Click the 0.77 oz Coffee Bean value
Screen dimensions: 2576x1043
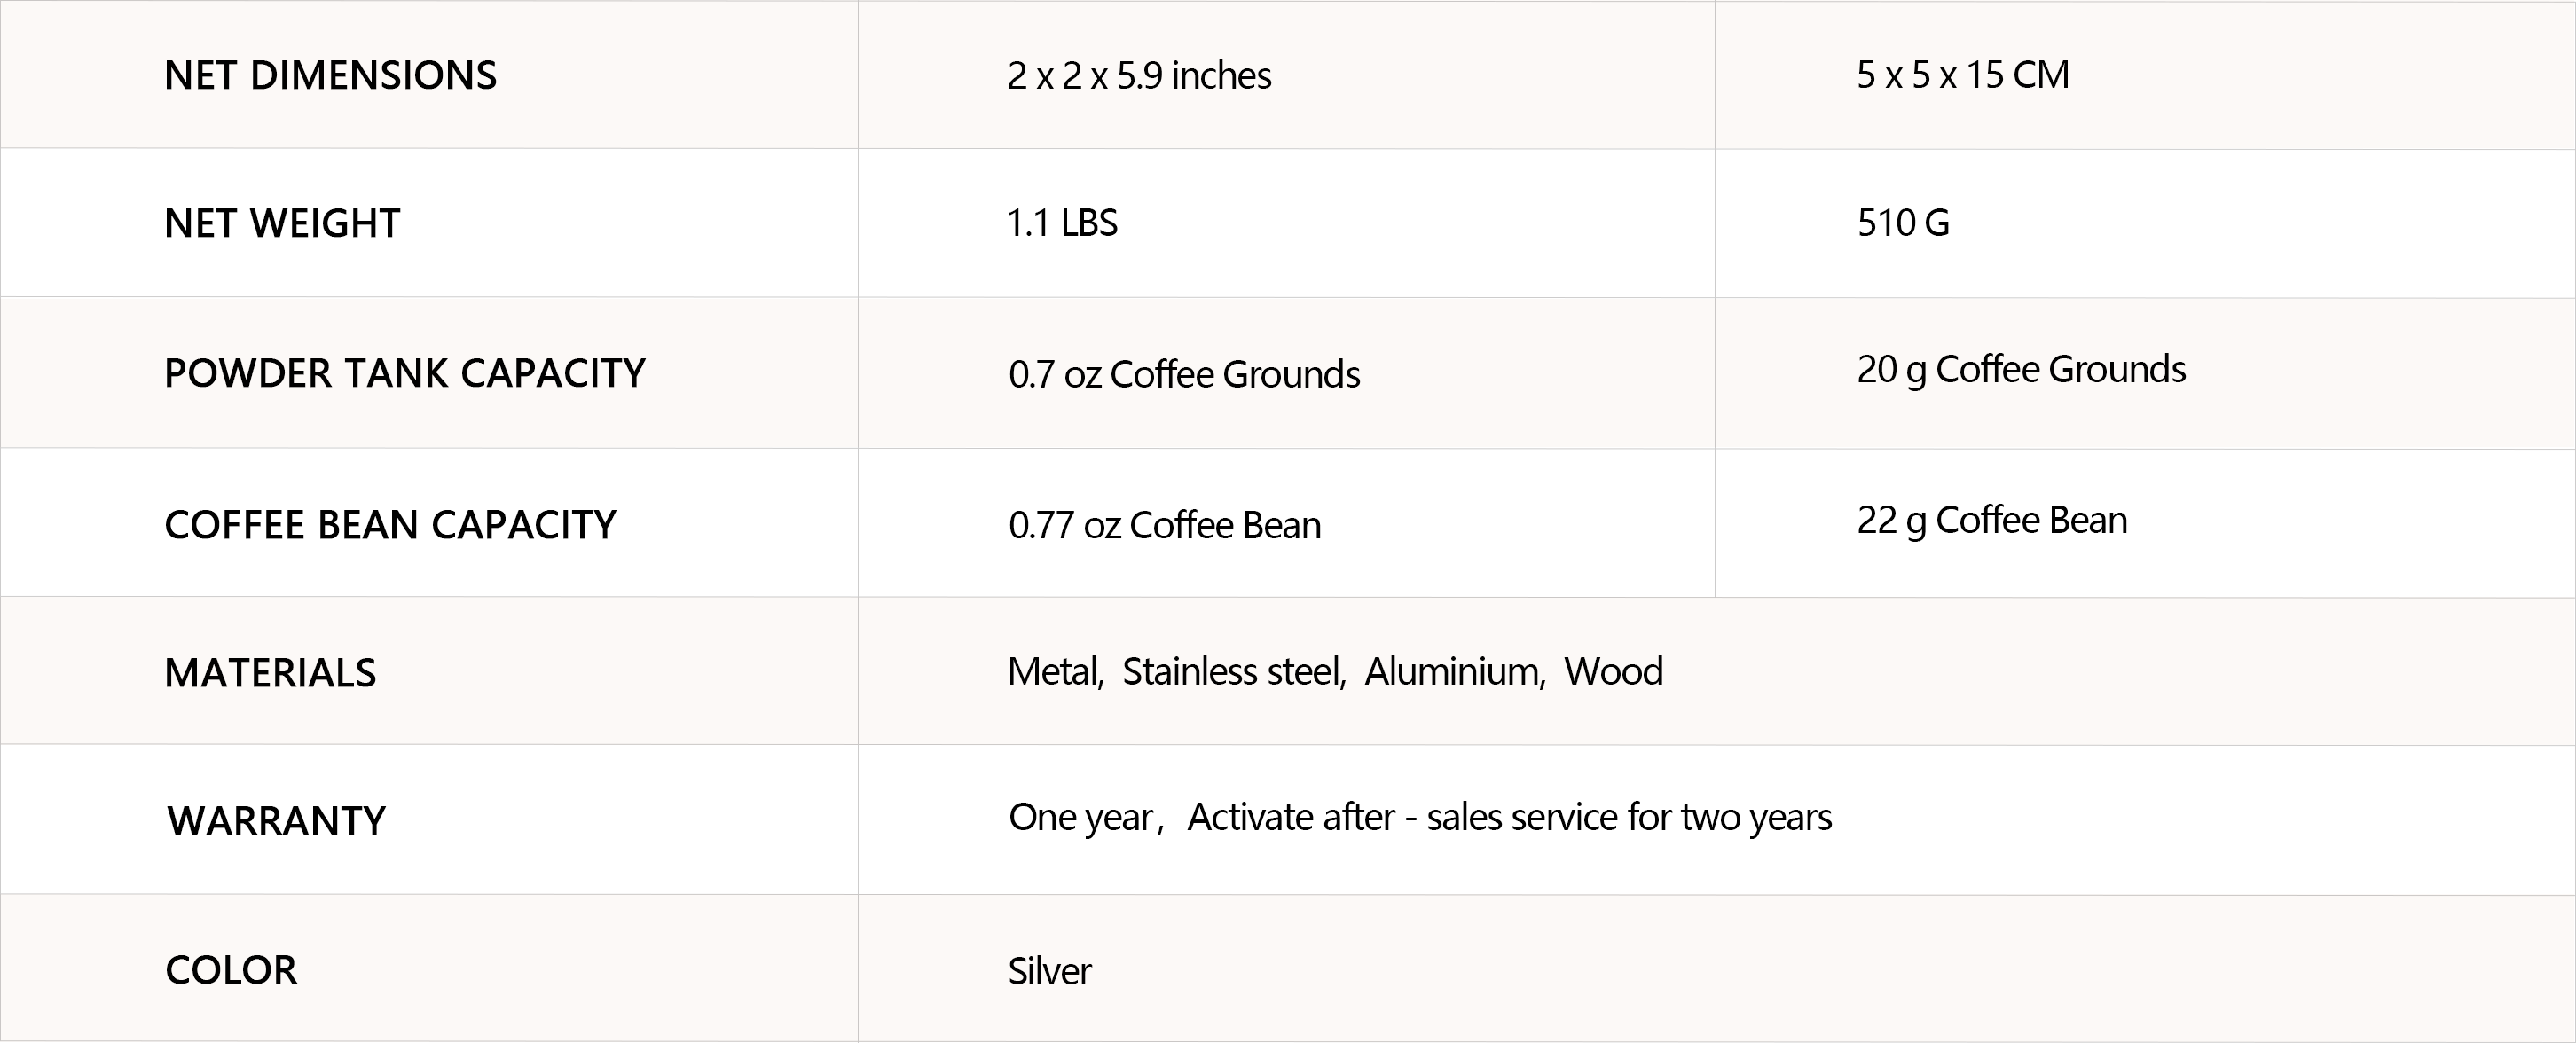[1164, 526]
